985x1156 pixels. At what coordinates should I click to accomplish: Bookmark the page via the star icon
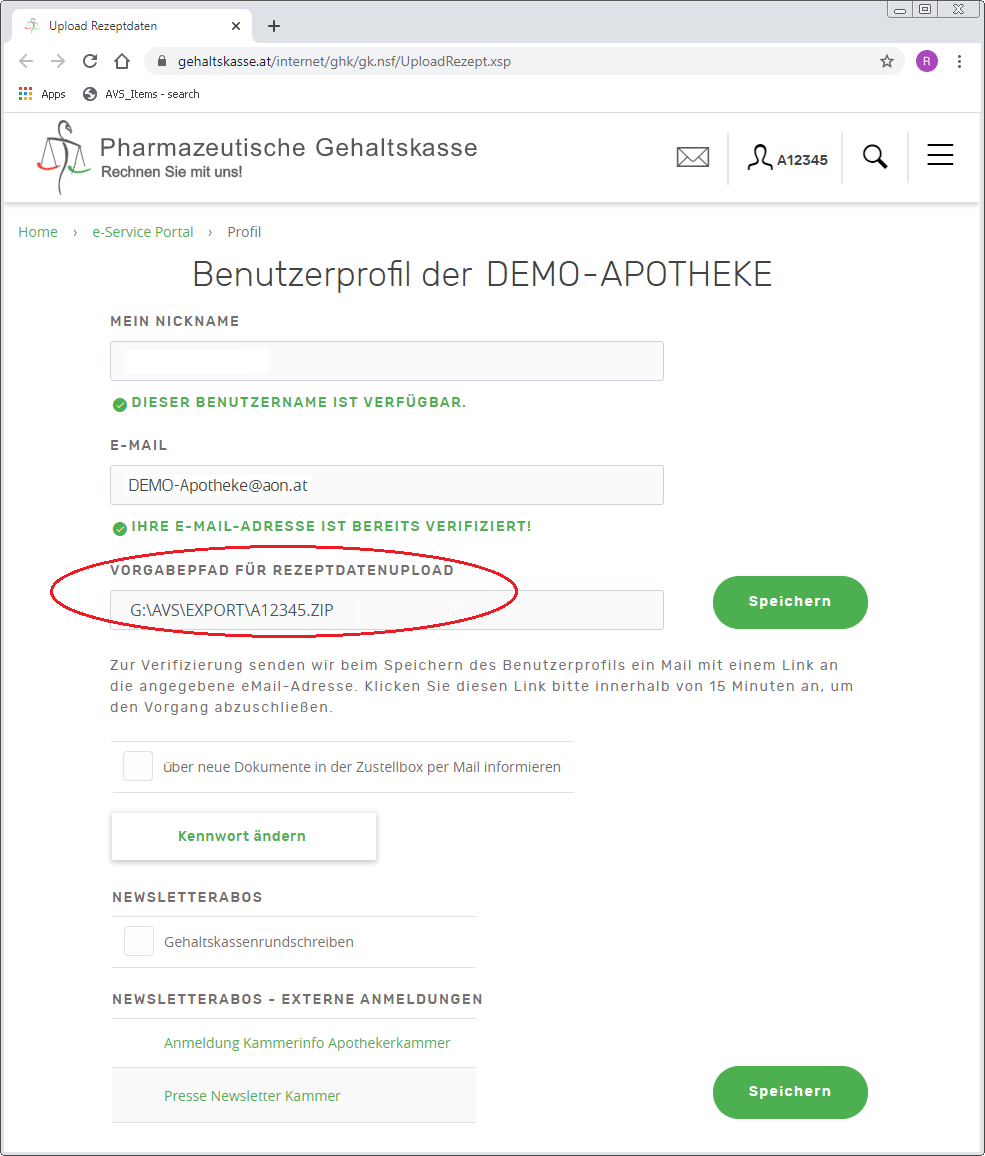coord(887,61)
